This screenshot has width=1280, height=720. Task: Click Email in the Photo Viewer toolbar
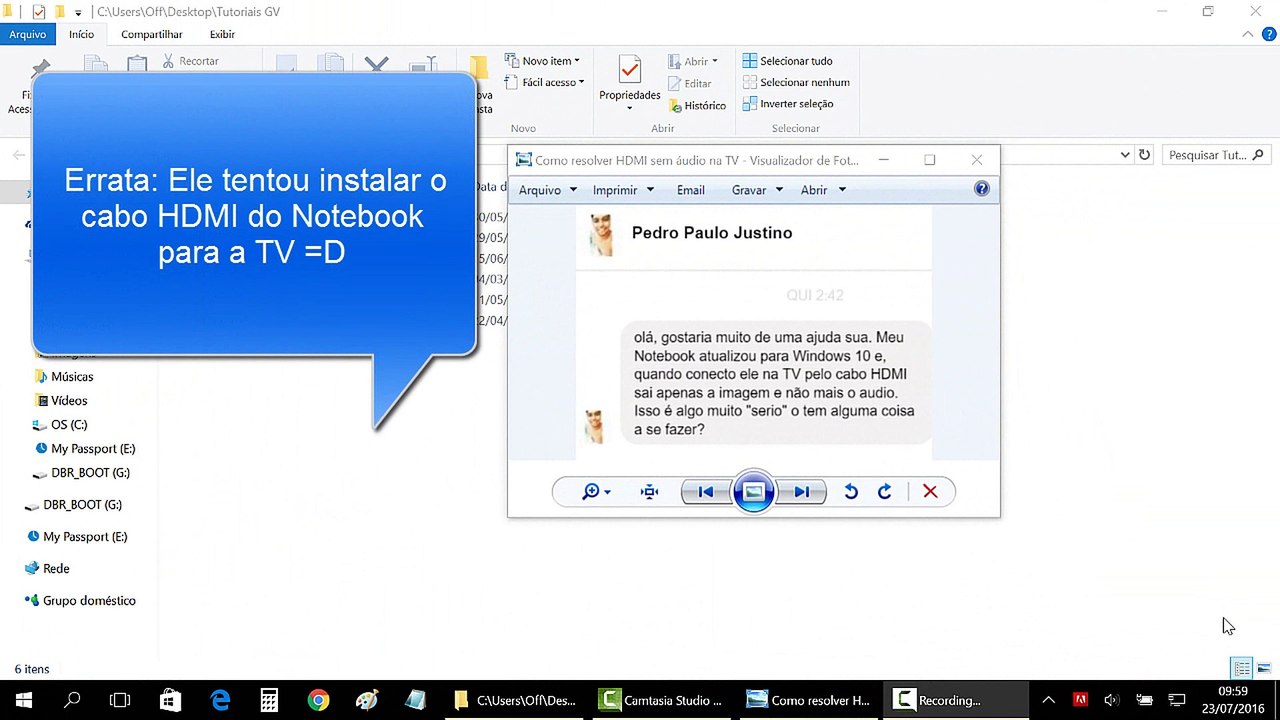[691, 190]
